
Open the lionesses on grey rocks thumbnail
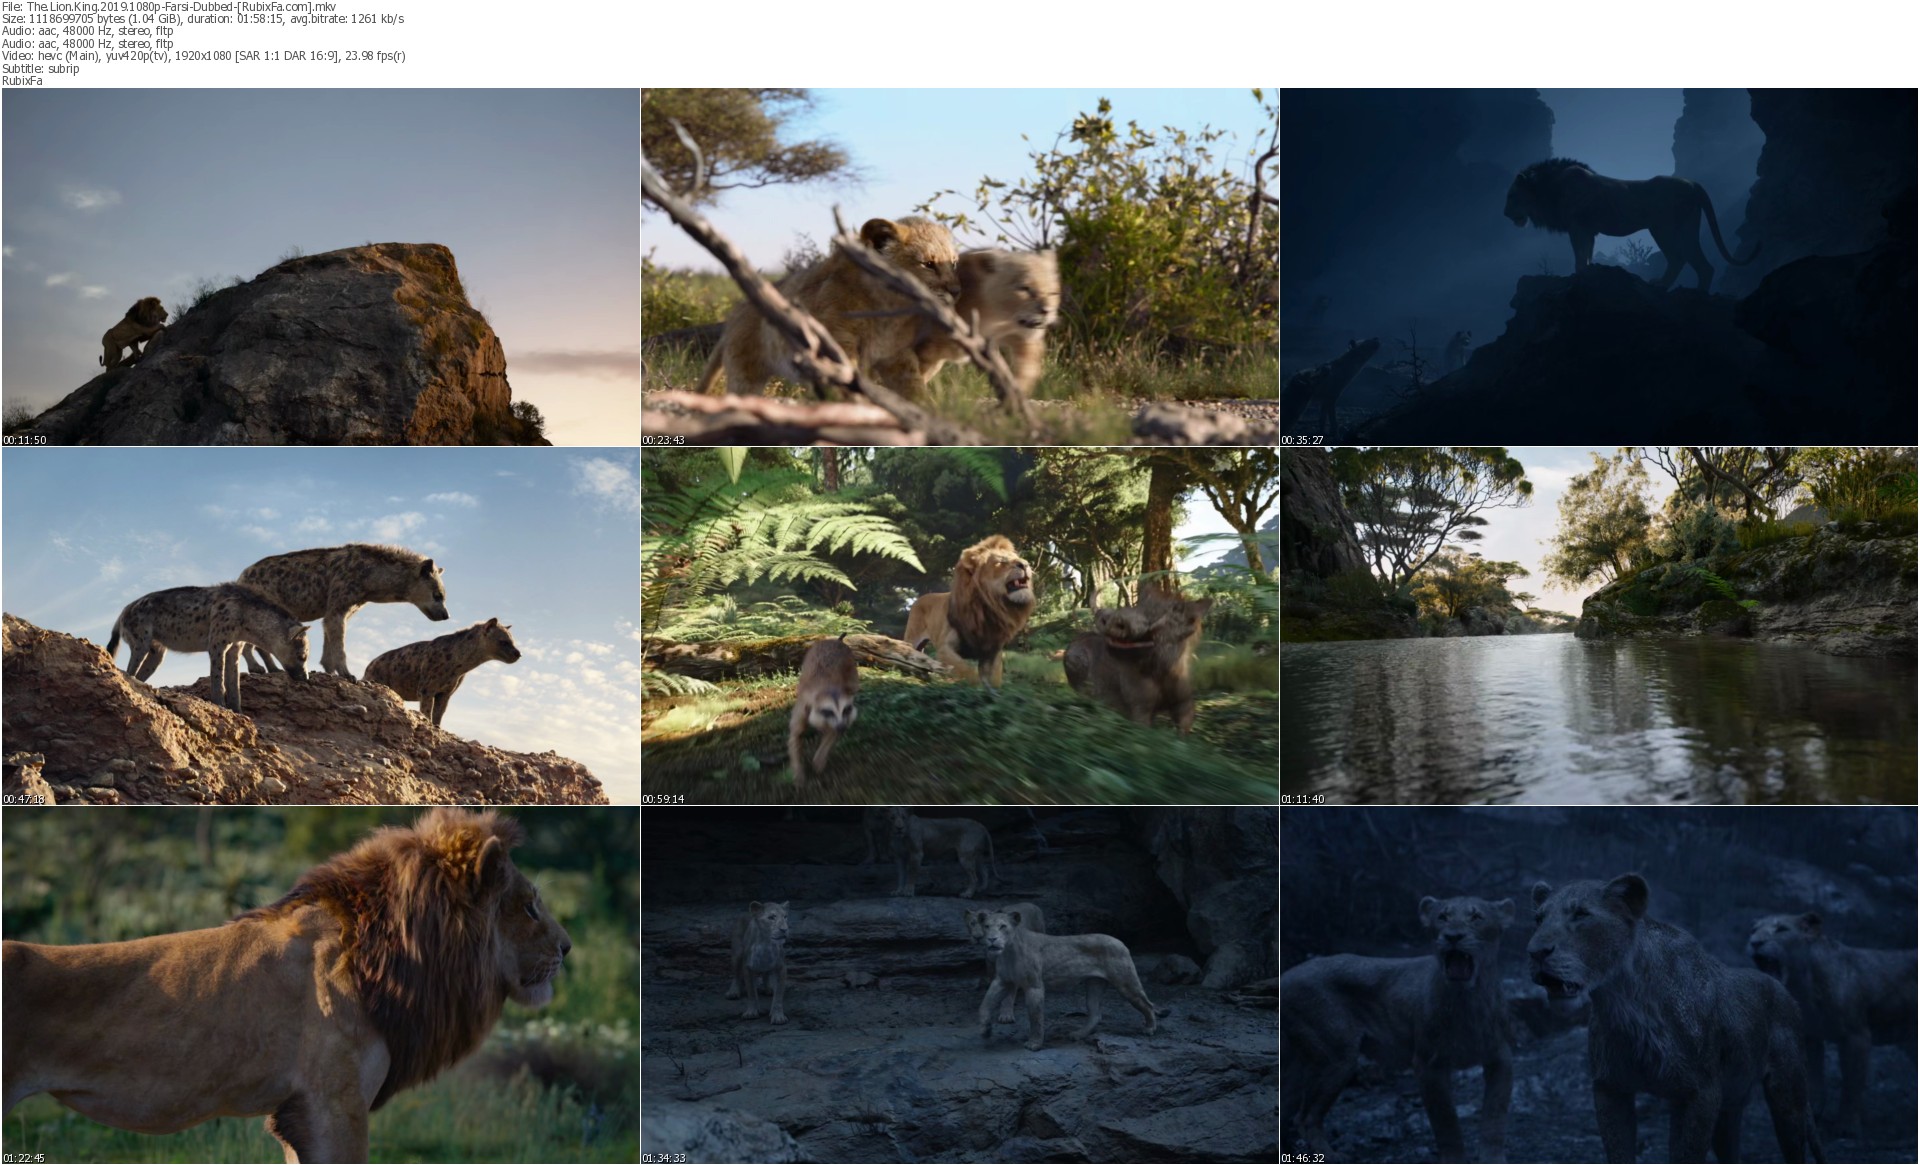coord(960,985)
